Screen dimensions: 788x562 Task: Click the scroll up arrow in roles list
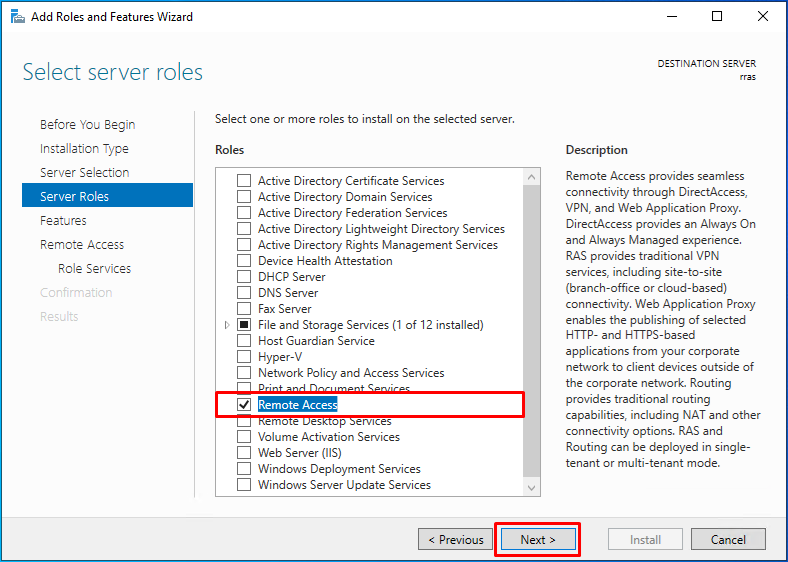coord(532,177)
